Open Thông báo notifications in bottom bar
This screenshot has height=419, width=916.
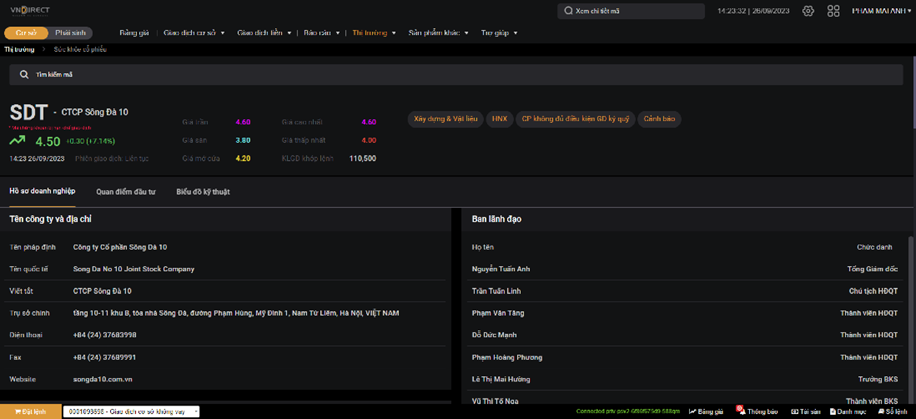[758, 411]
